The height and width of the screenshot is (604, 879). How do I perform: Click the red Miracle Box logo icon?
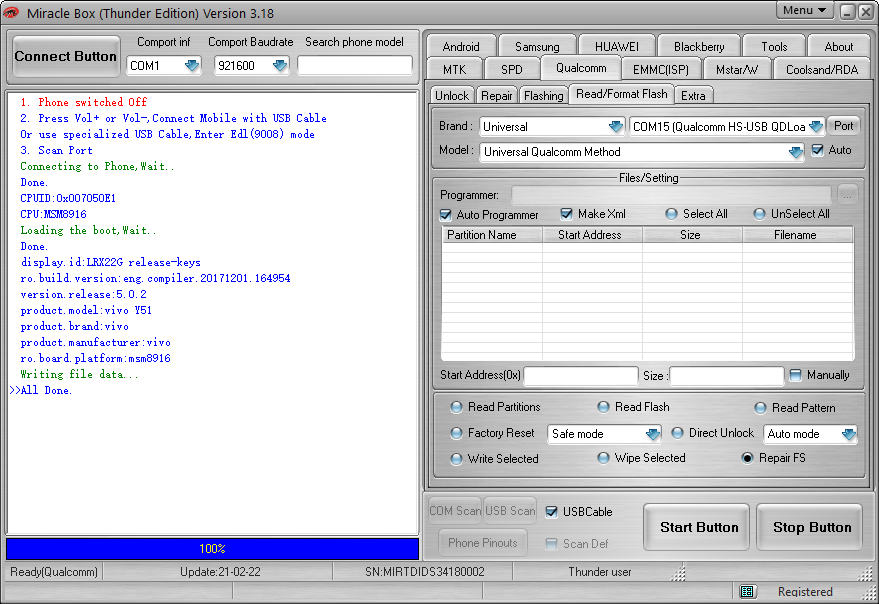(x=11, y=13)
